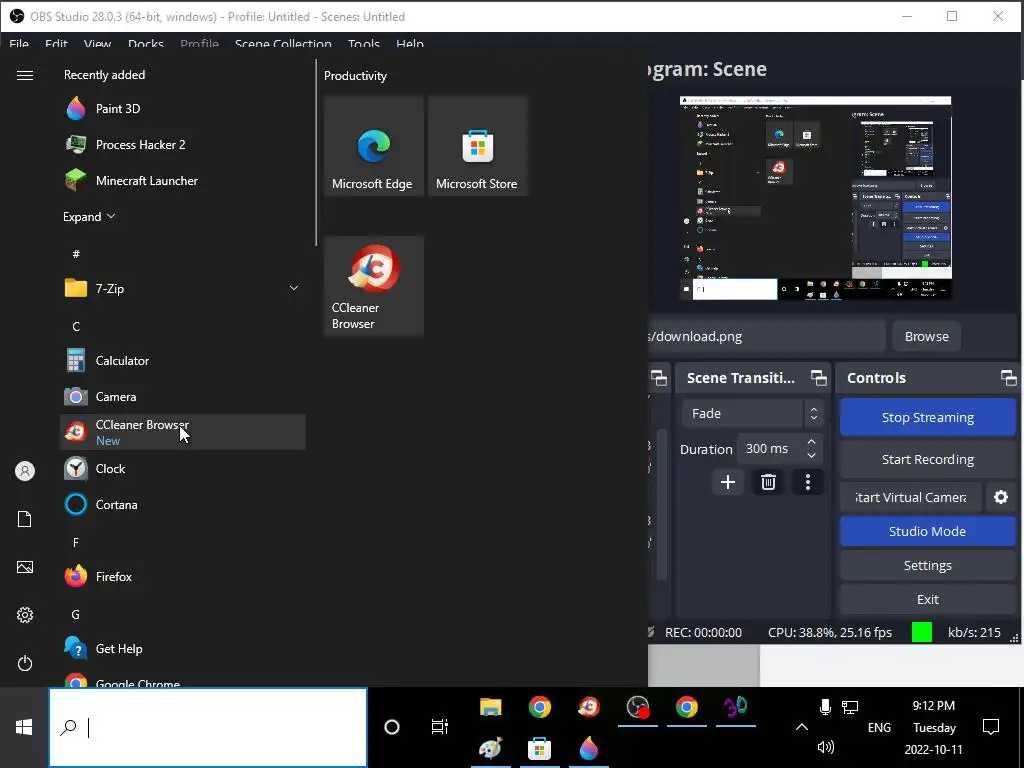
Task: Open the Get Help app
Action: [x=183, y=648]
